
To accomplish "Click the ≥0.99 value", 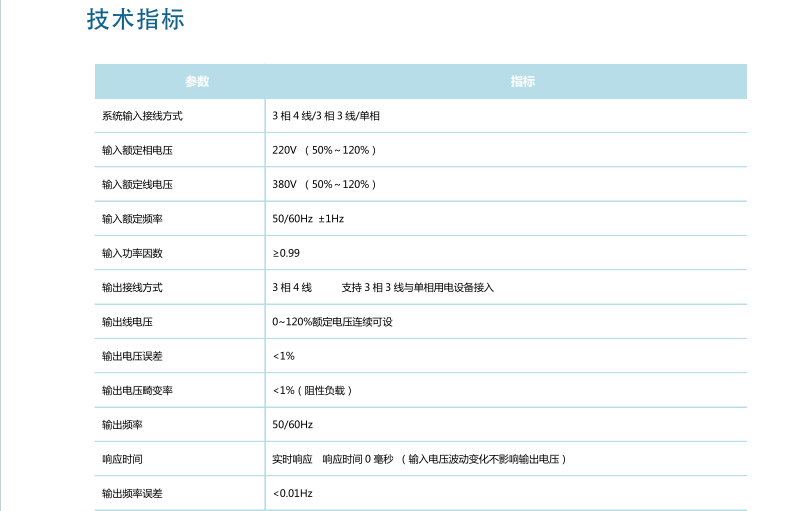I will (x=286, y=253).
